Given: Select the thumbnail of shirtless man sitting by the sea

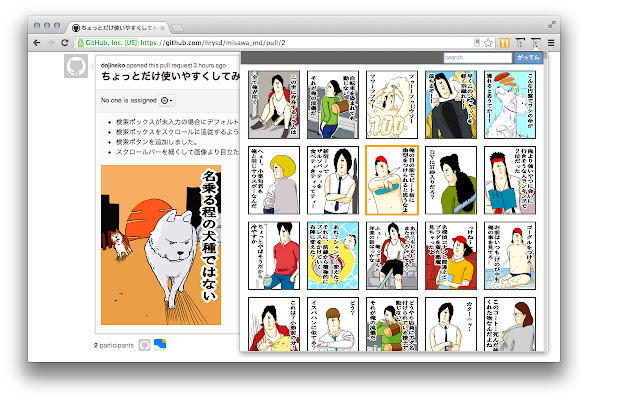Looking at the screenshot, I should coord(510,256).
